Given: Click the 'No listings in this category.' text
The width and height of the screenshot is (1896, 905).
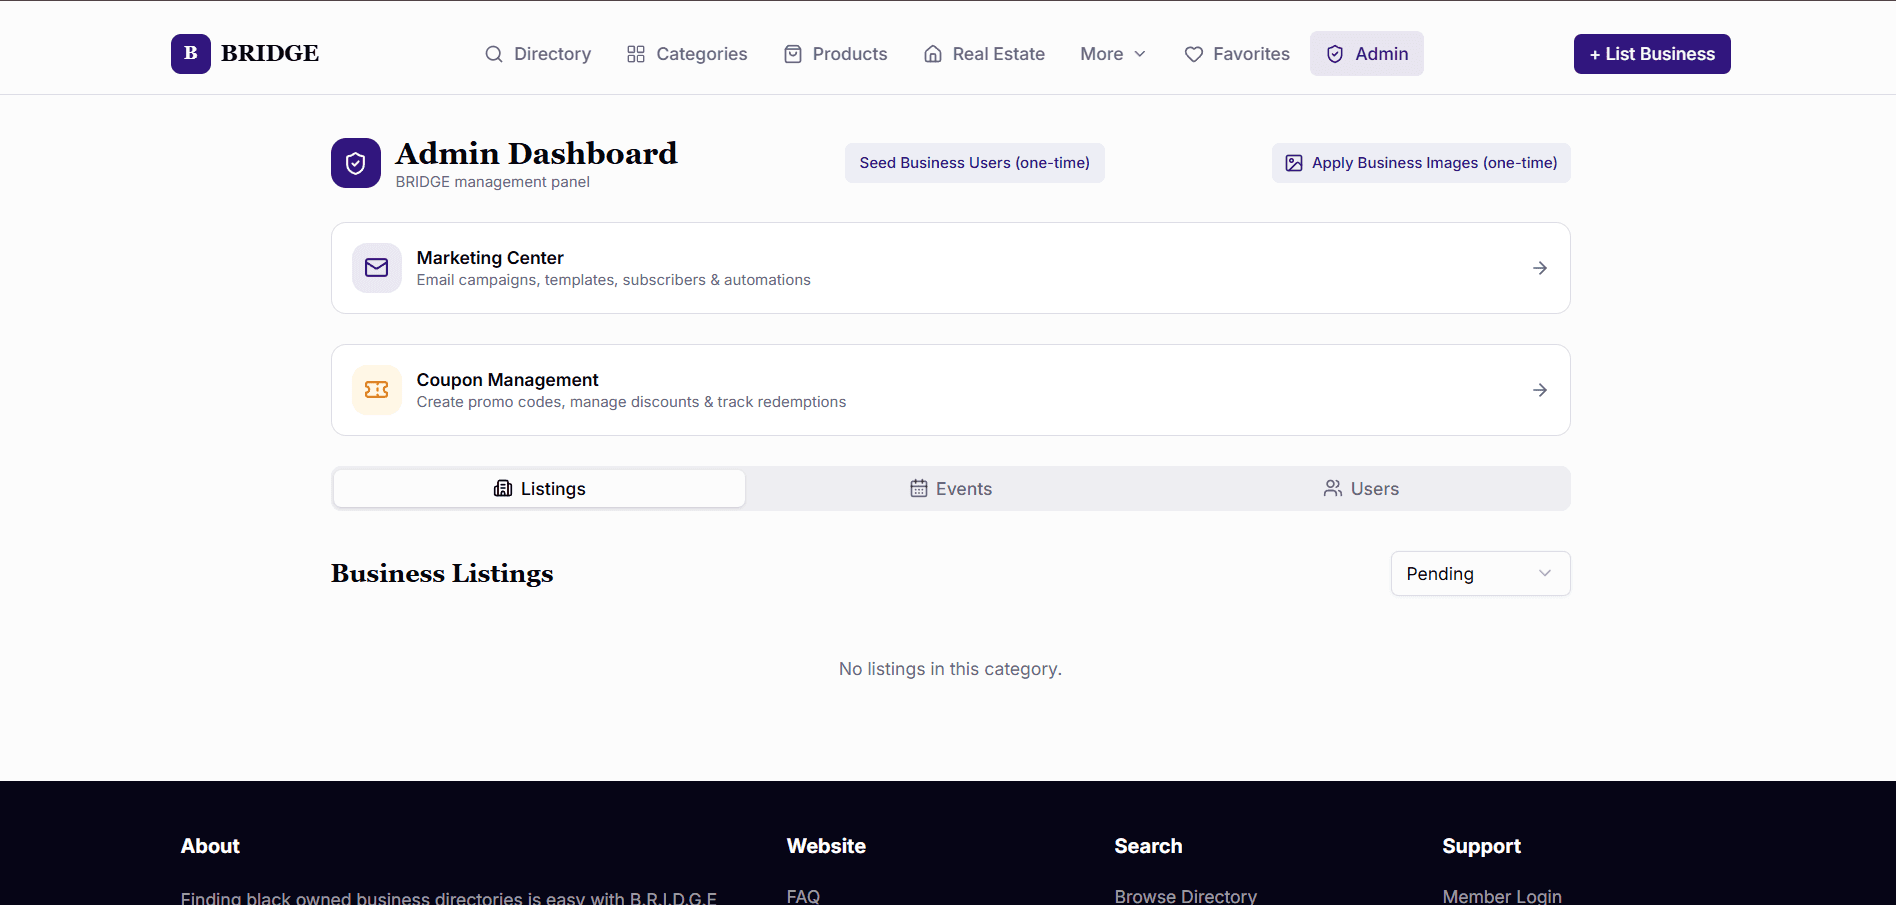Looking at the screenshot, I should pos(950,669).
